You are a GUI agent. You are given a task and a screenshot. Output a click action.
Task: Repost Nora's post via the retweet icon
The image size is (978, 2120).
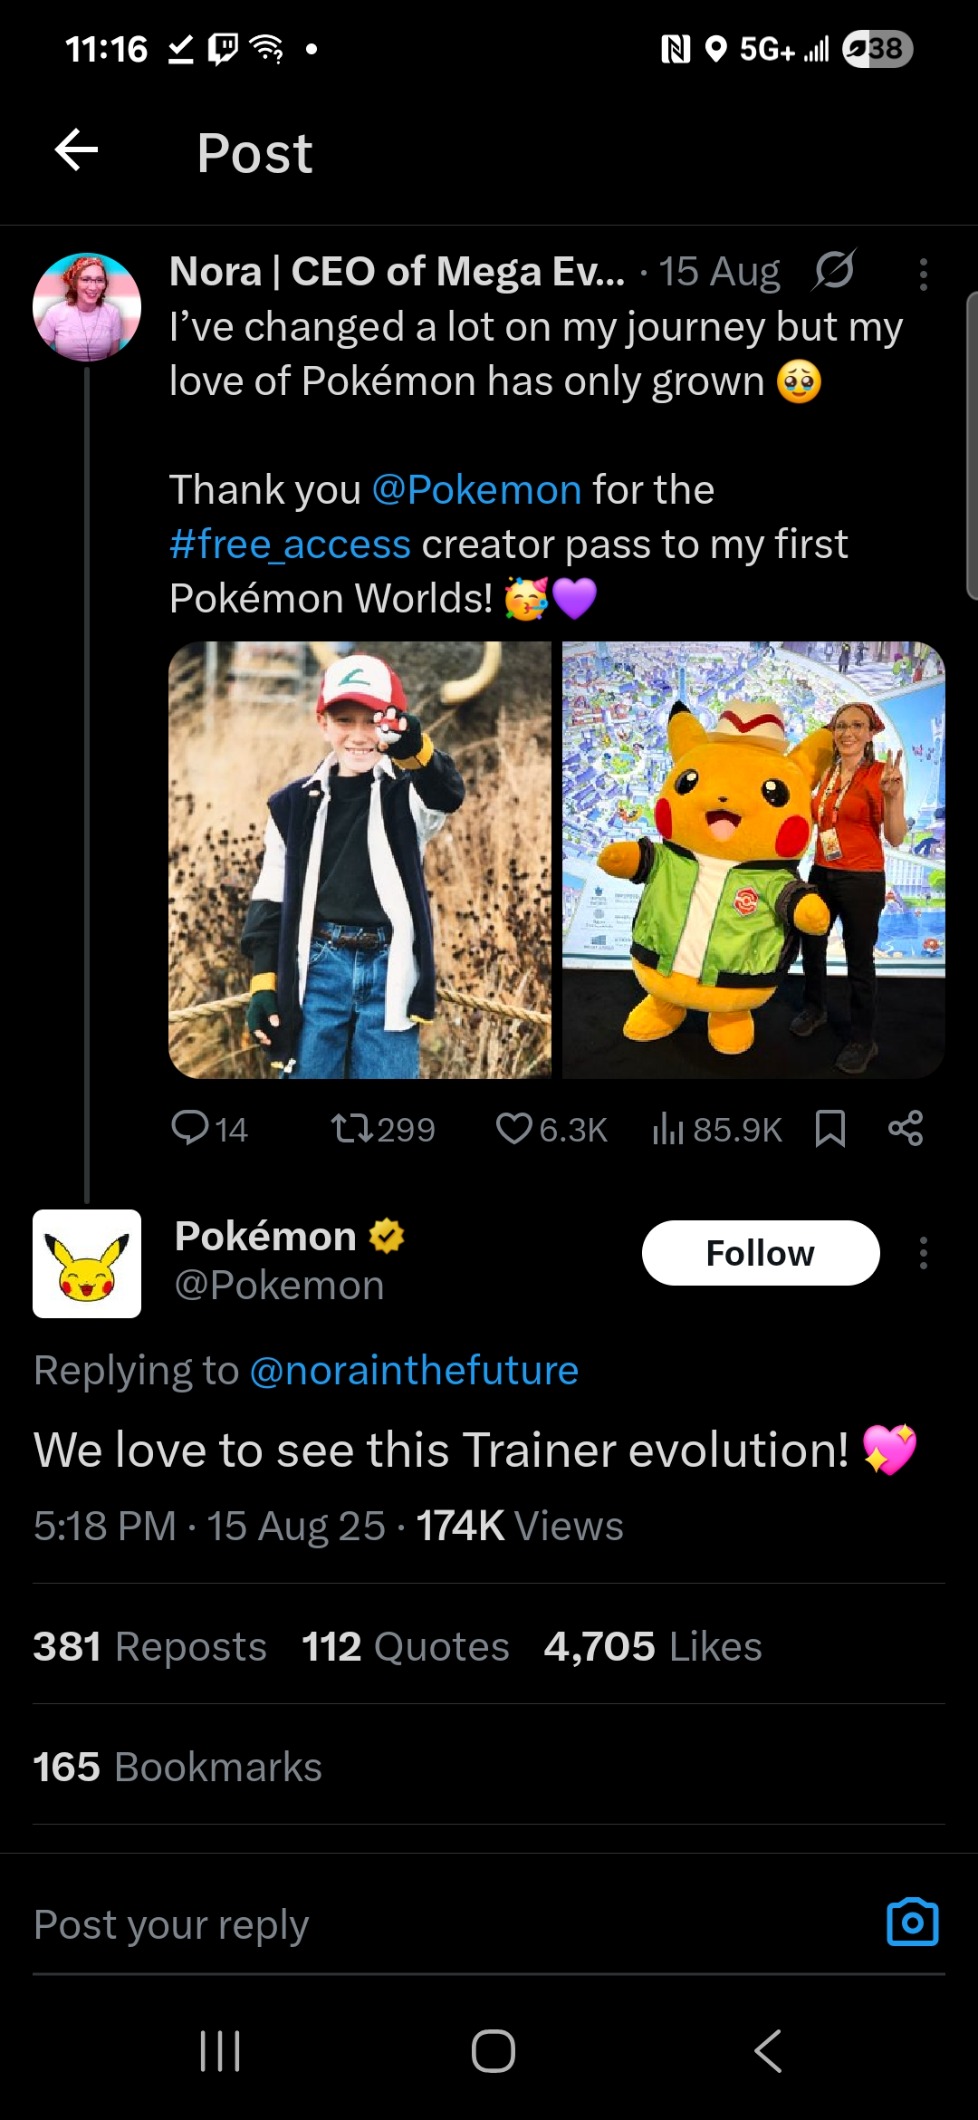point(352,1129)
